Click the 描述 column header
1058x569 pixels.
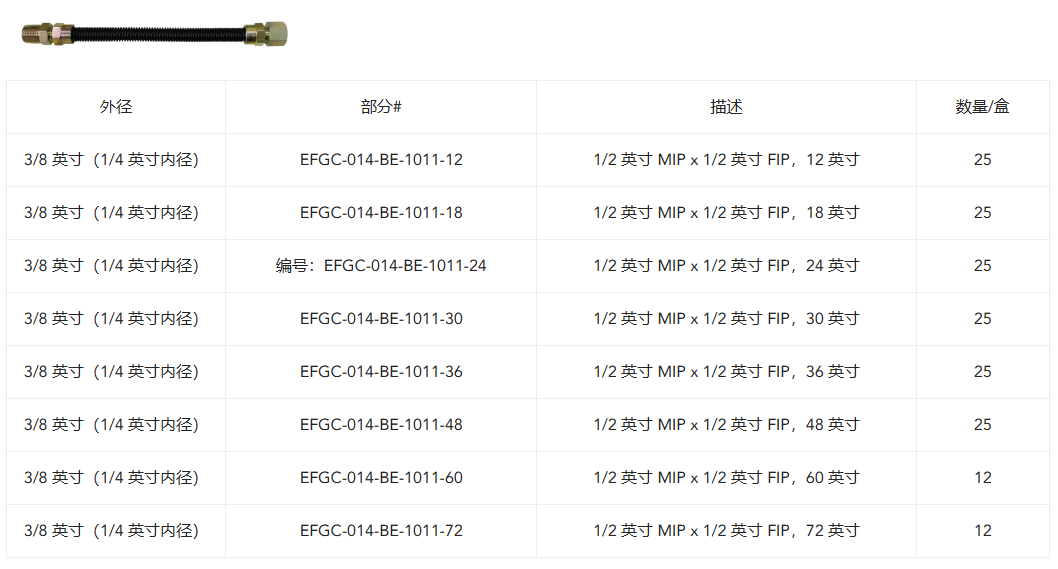point(726,107)
